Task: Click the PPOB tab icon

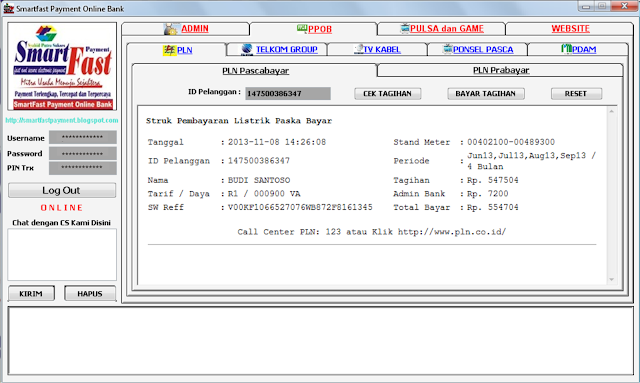Action: (x=302, y=28)
